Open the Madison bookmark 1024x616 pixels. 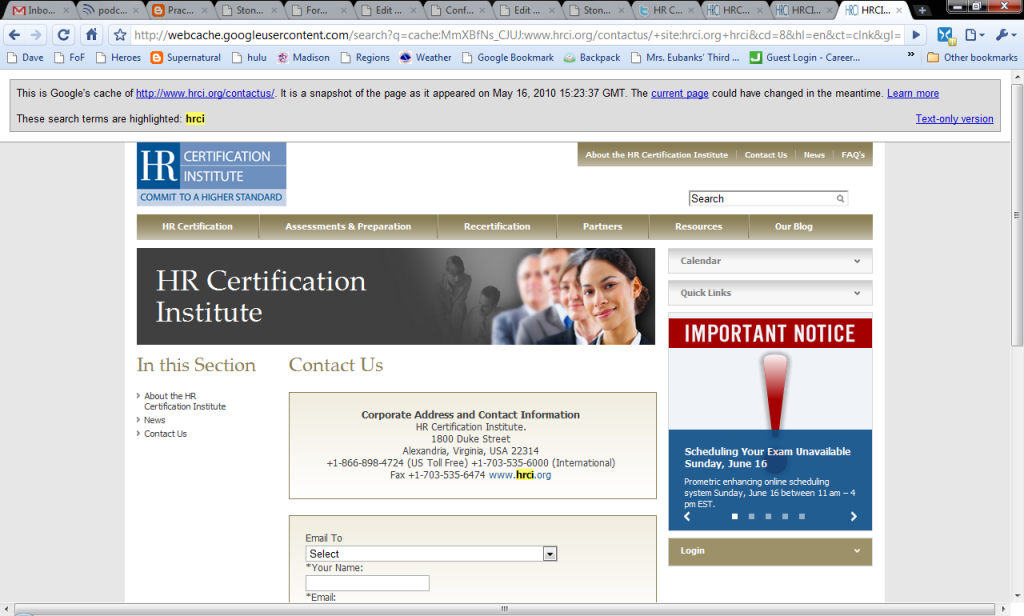tap(304, 57)
